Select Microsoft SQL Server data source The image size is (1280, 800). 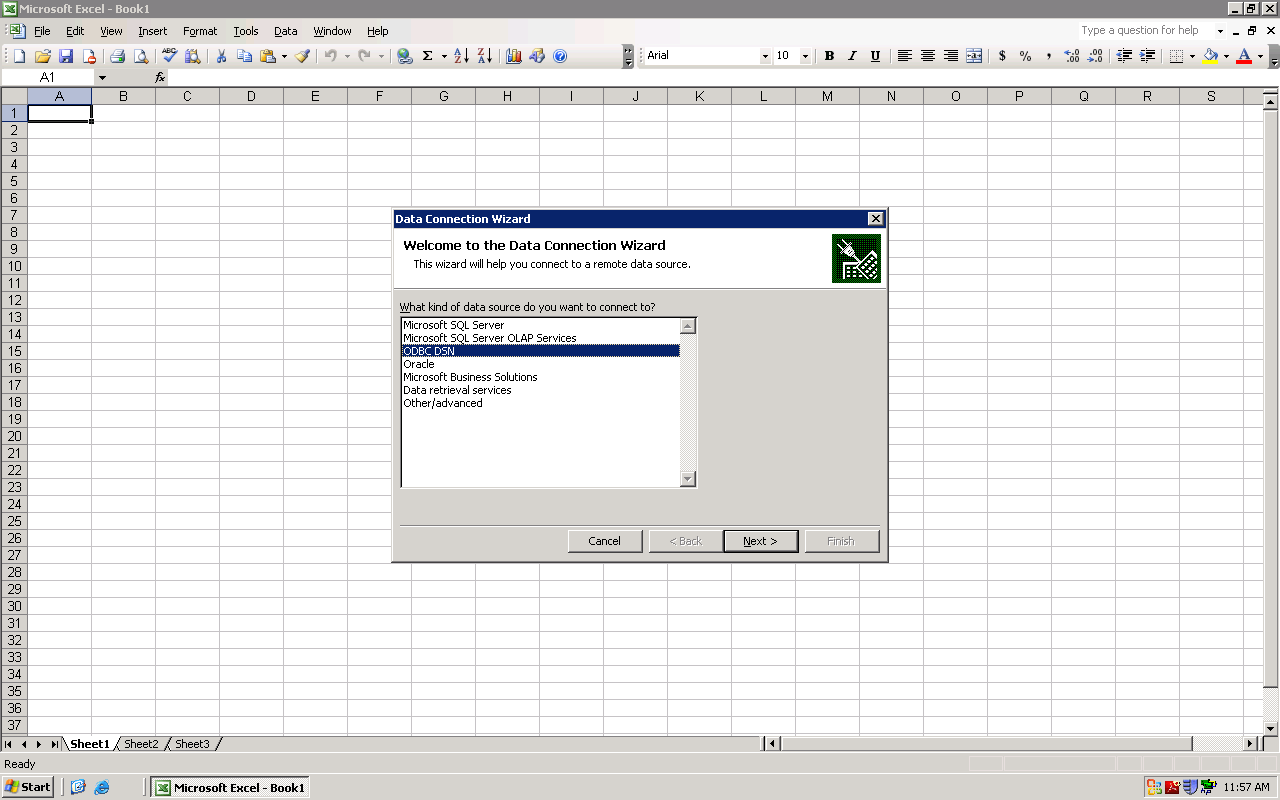pos(540,325)
